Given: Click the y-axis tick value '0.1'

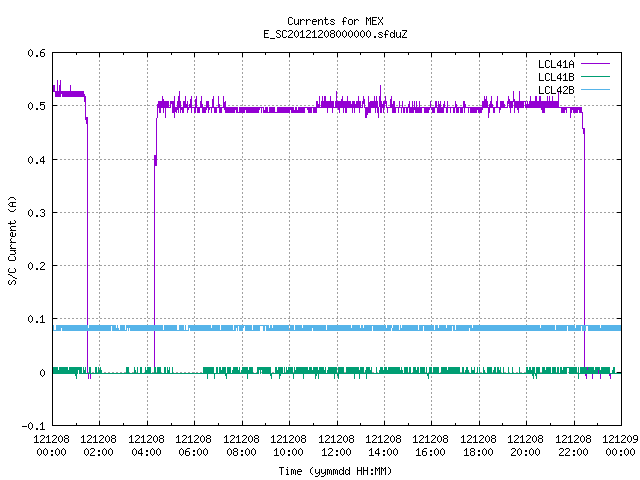Looking at the screenshot, I should pos(36,319).
